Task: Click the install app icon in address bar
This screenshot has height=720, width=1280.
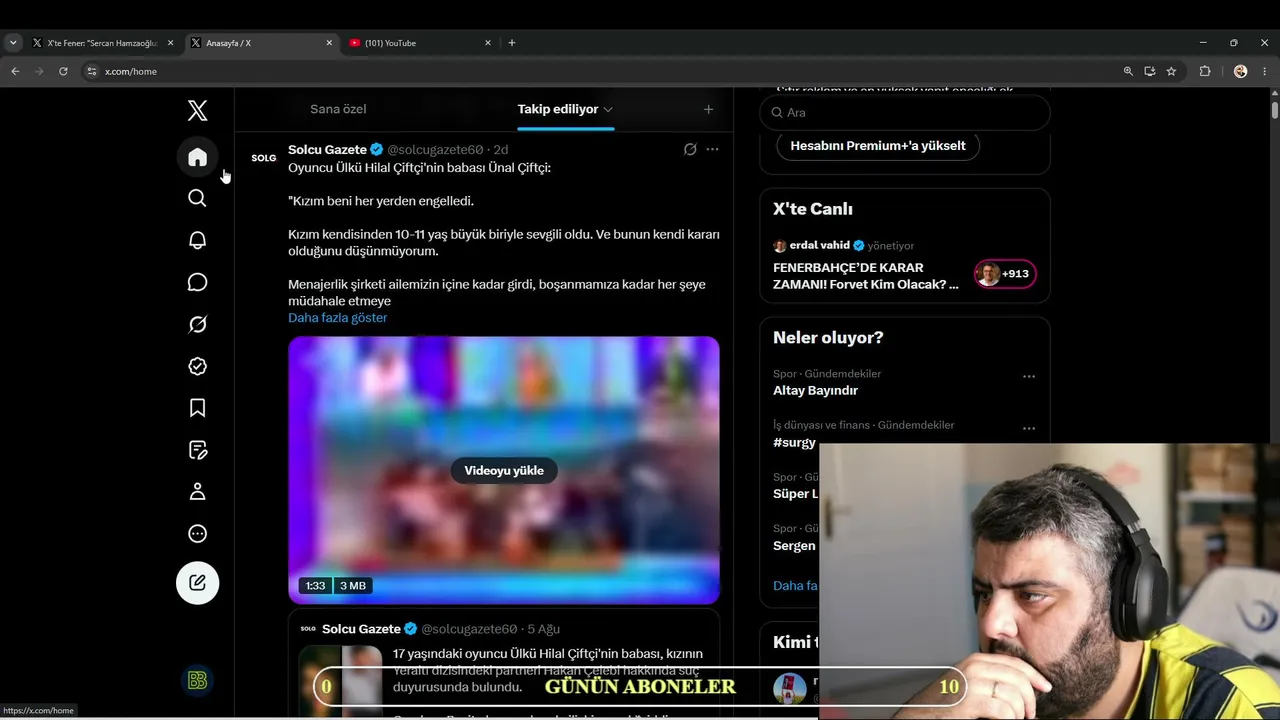Action: pos(1150,71)
